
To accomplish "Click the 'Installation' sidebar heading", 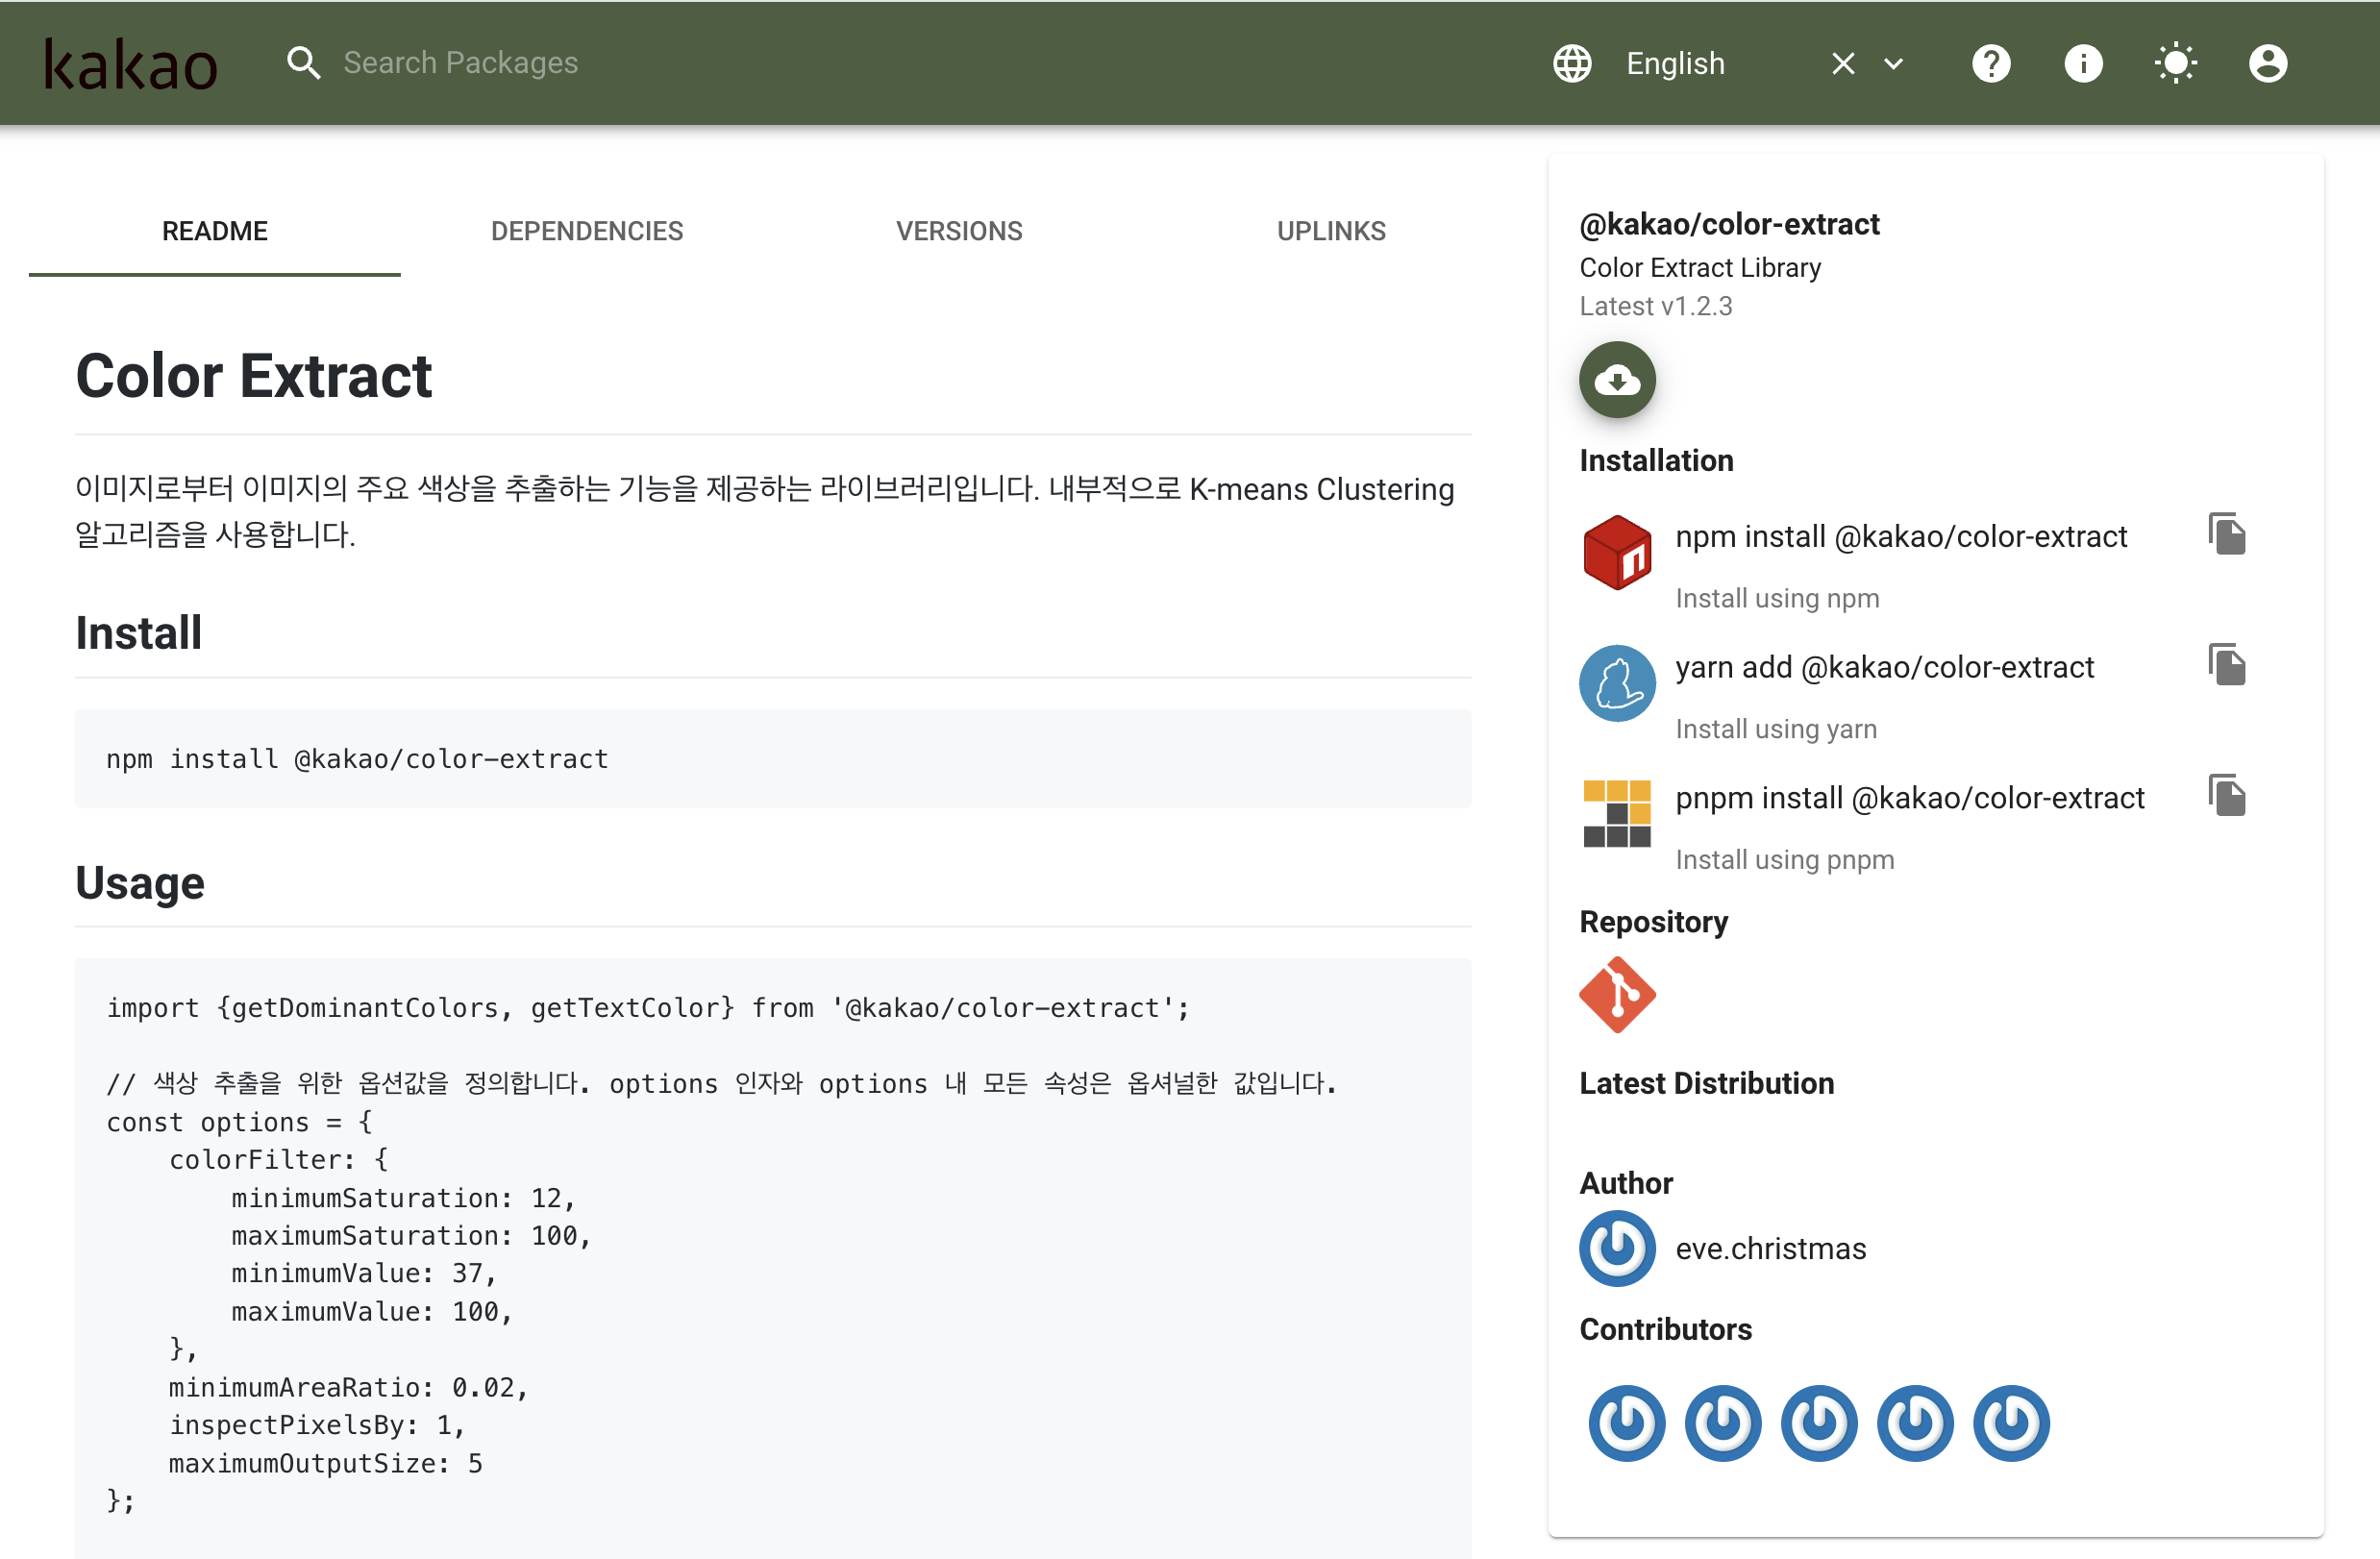I will click(x=1656, y=460).
